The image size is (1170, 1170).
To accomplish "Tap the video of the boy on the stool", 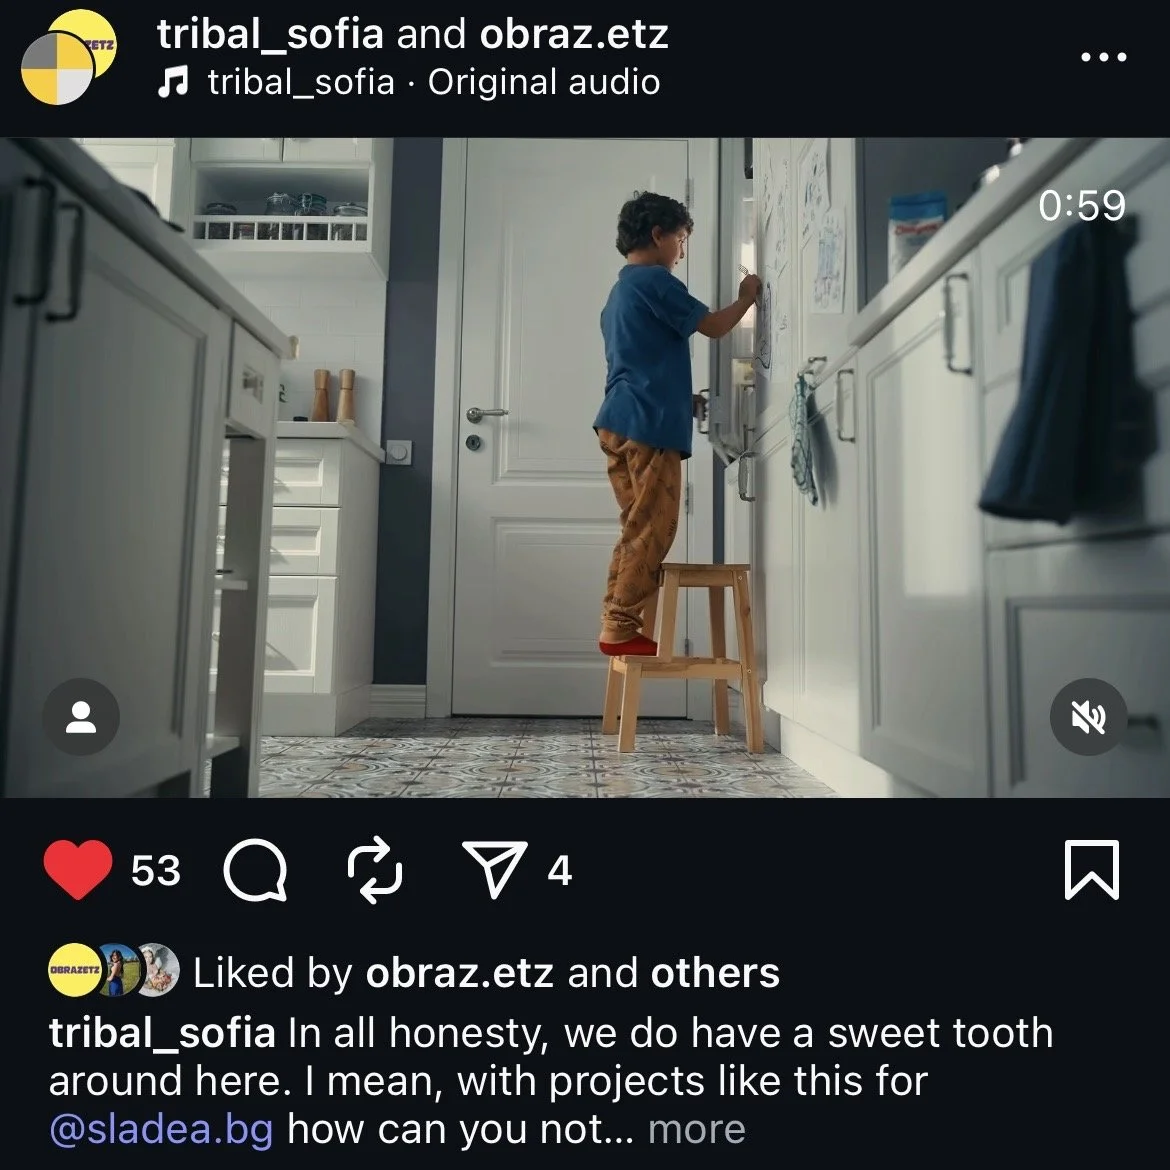I will 585,467.
